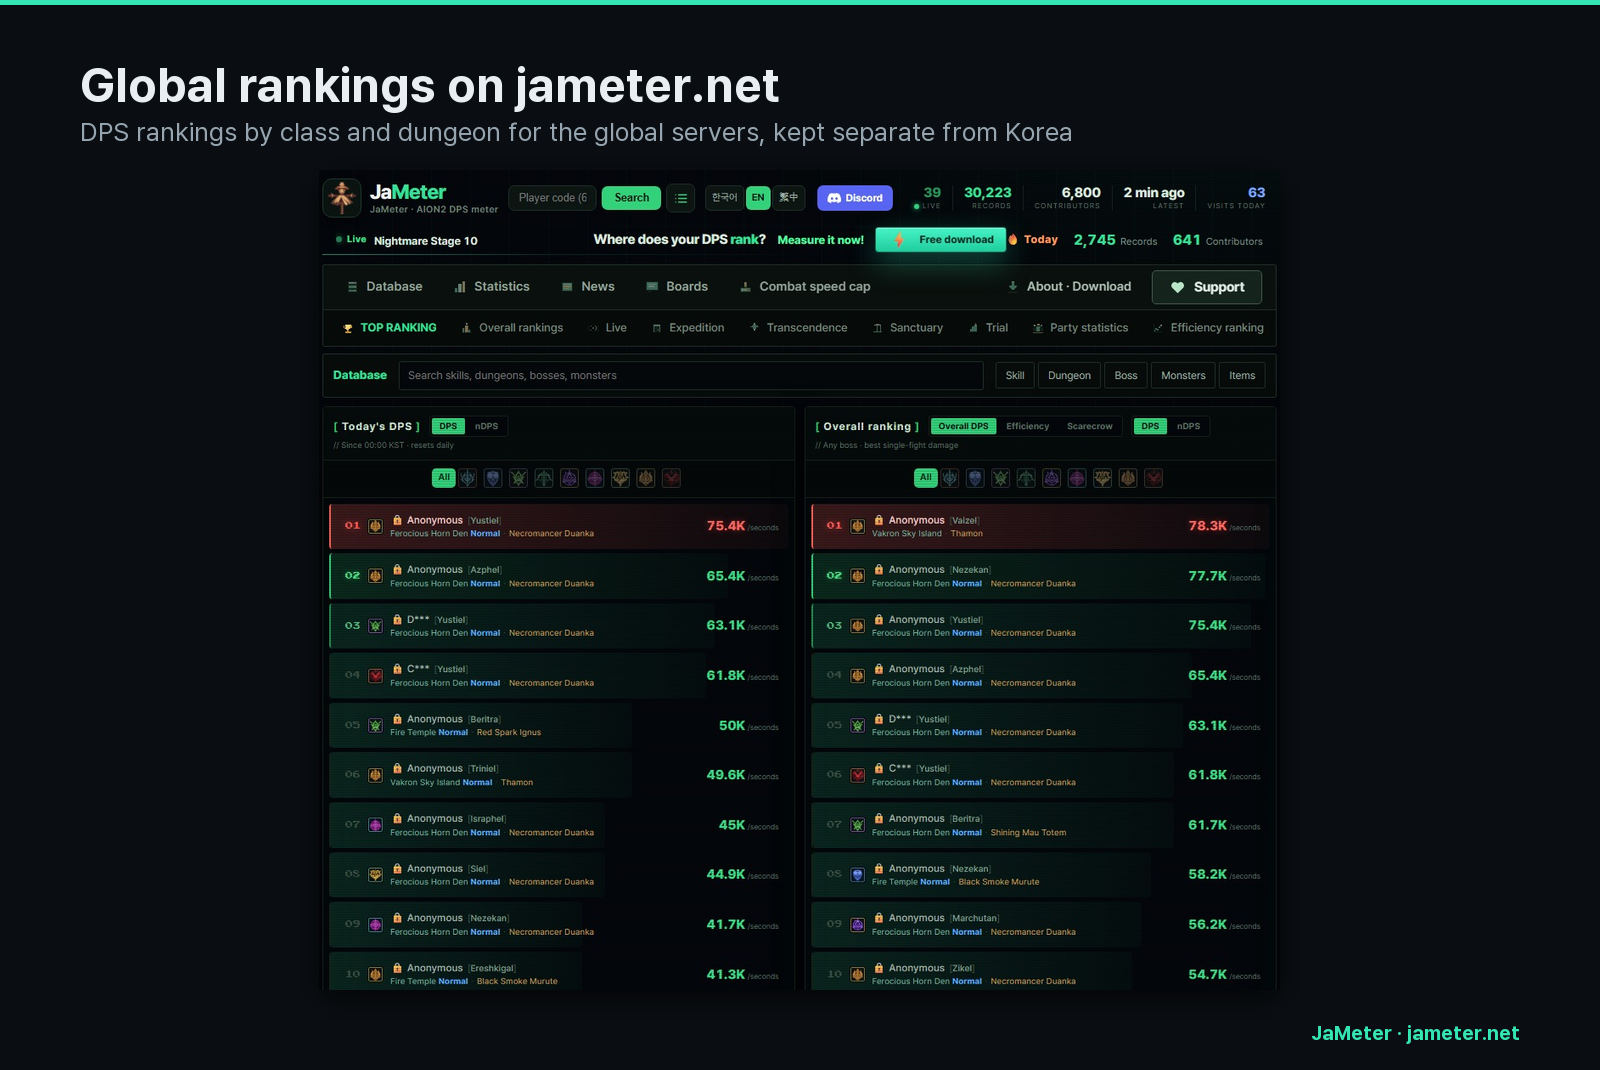This screenshot has width=1600, height=1070.
Task: Open the Party statistics tab
Action: pyautogui.click(x=1080, y=328)
